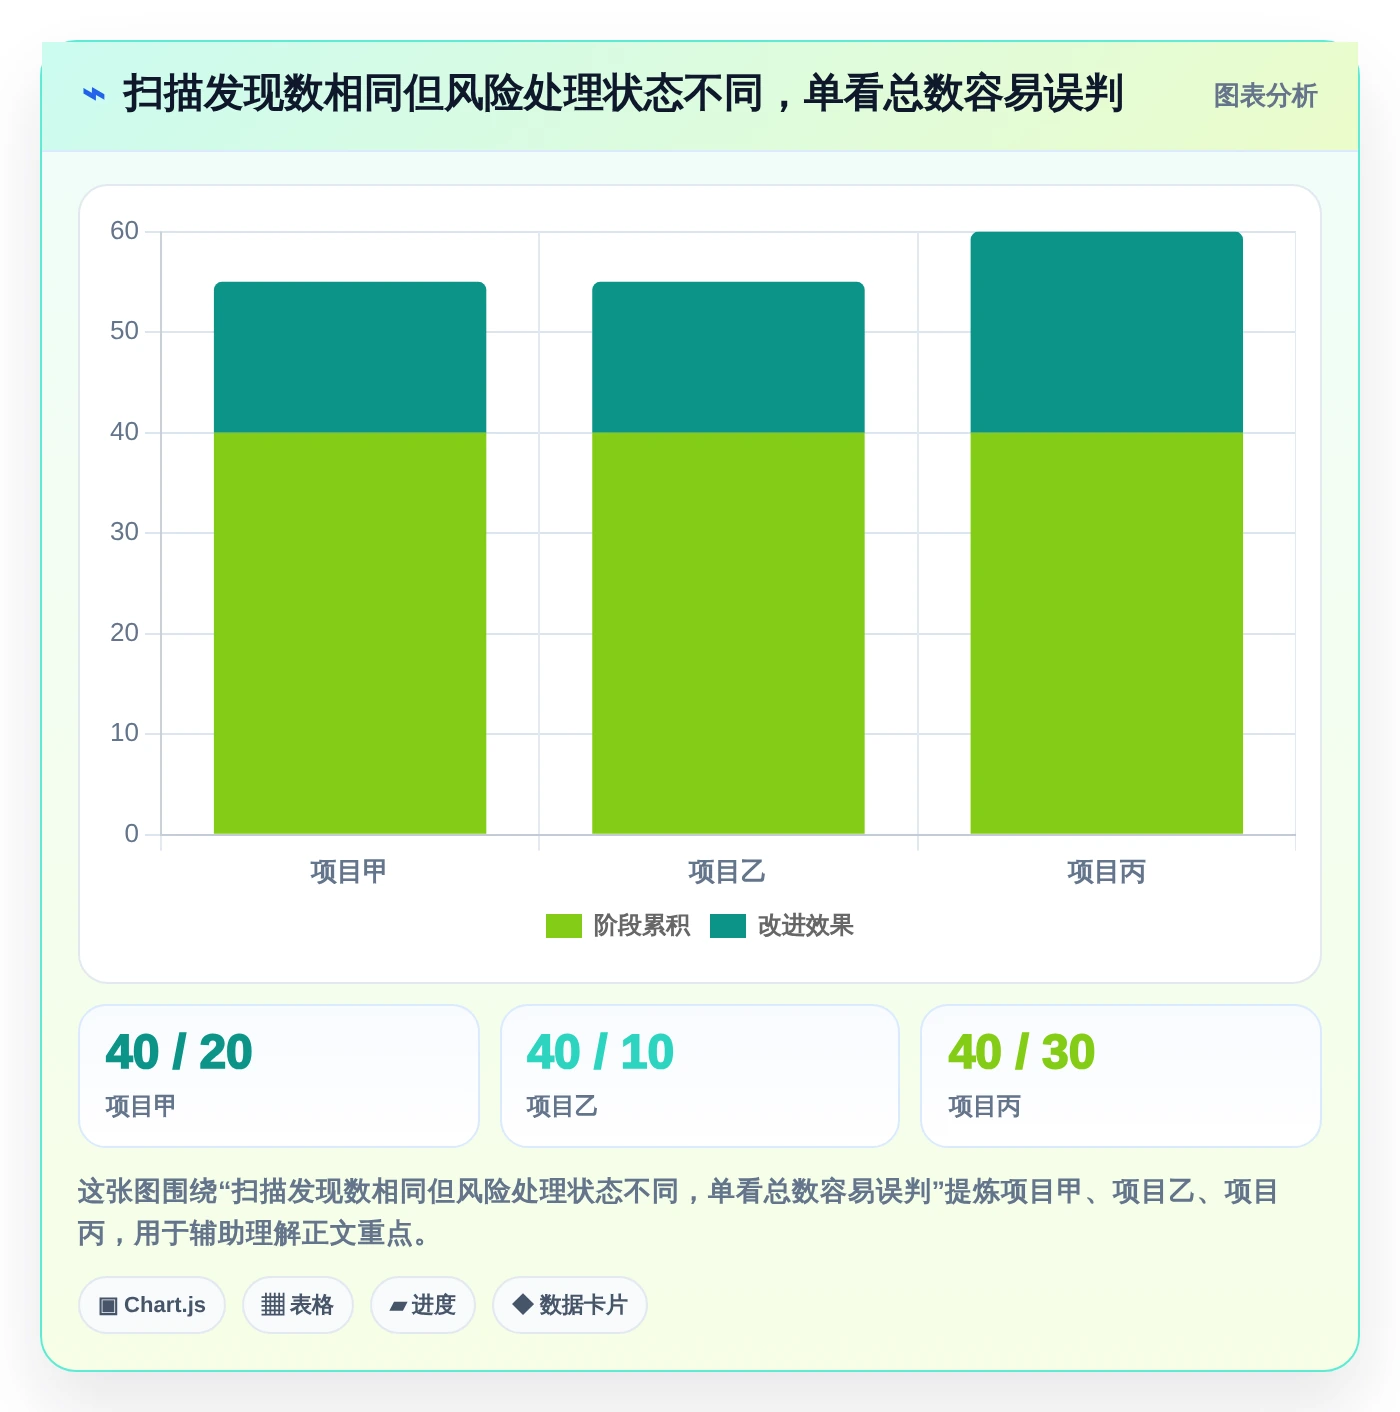Open the 40 / 10 项目乙 data card
Viewport: 1400px width, 1412px height.
point(700,1076)
